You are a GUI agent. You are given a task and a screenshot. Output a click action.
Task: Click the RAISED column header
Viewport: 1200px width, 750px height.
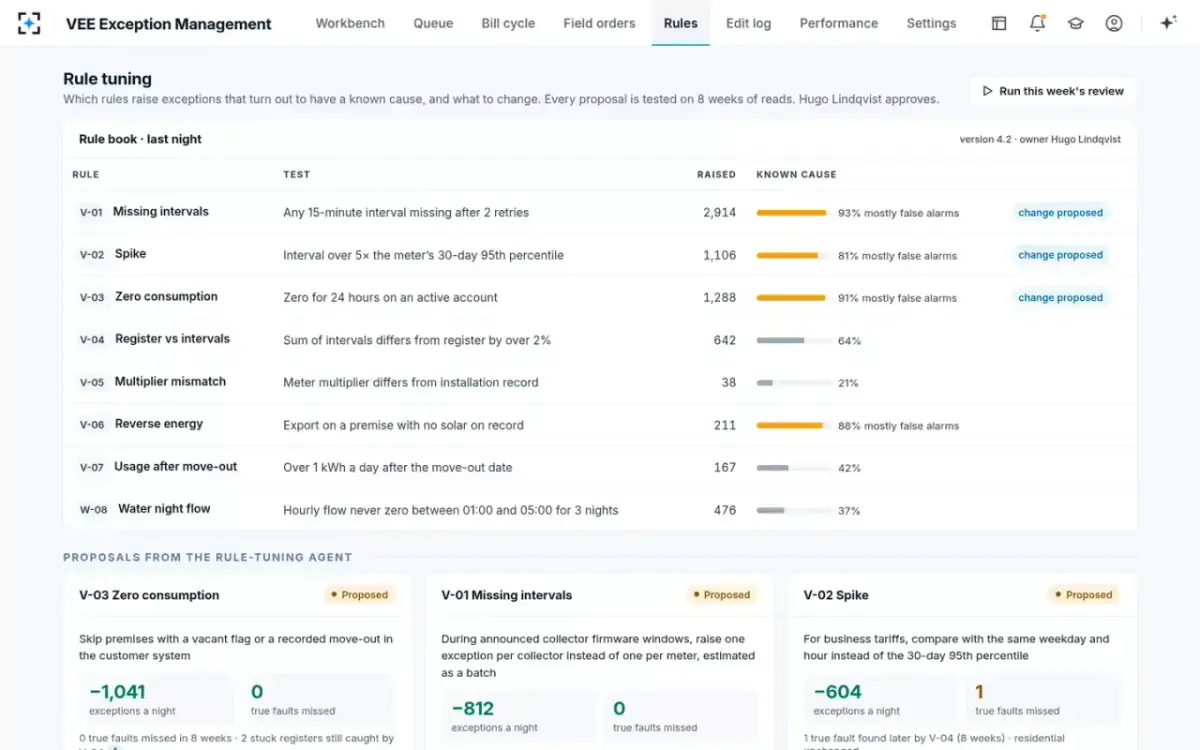click(x=716, y=174)
